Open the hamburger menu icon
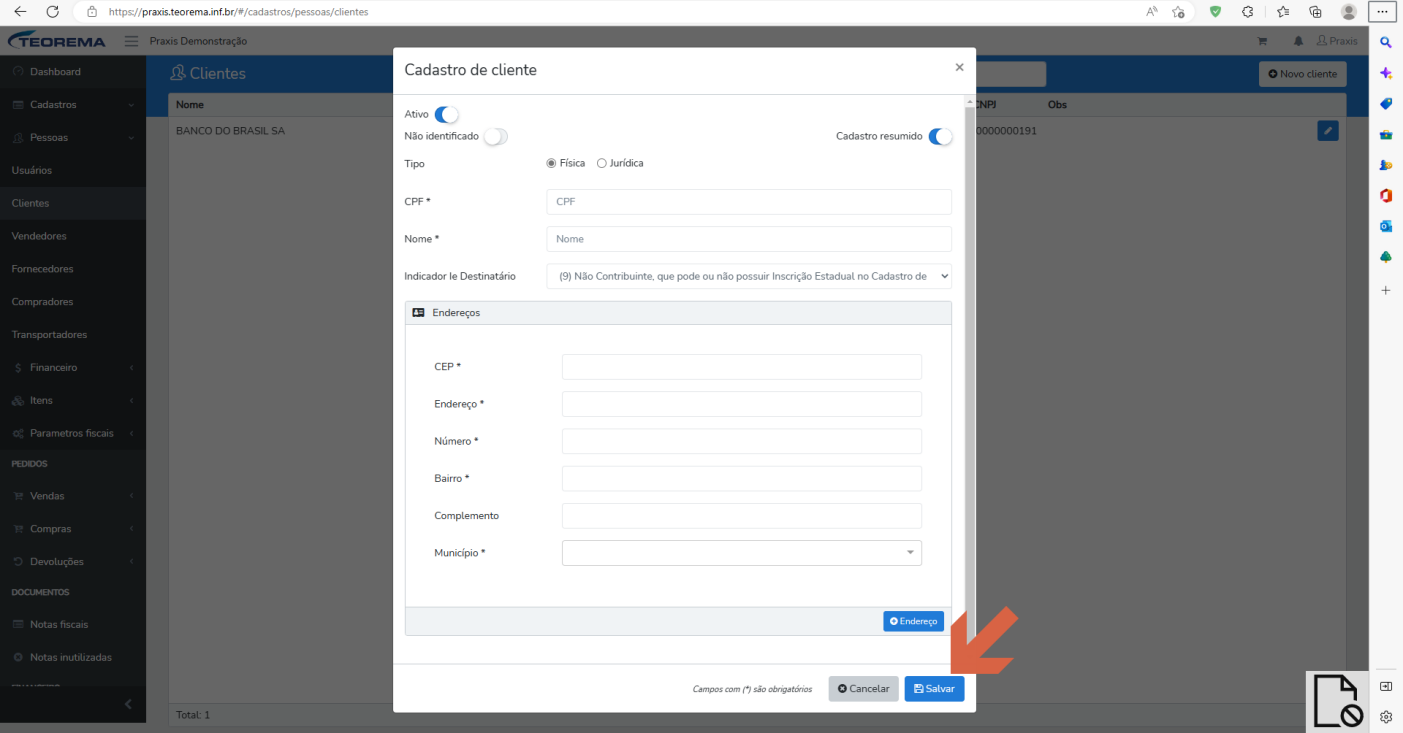The width and height of the screenshot is (1403, 733). 131,41
